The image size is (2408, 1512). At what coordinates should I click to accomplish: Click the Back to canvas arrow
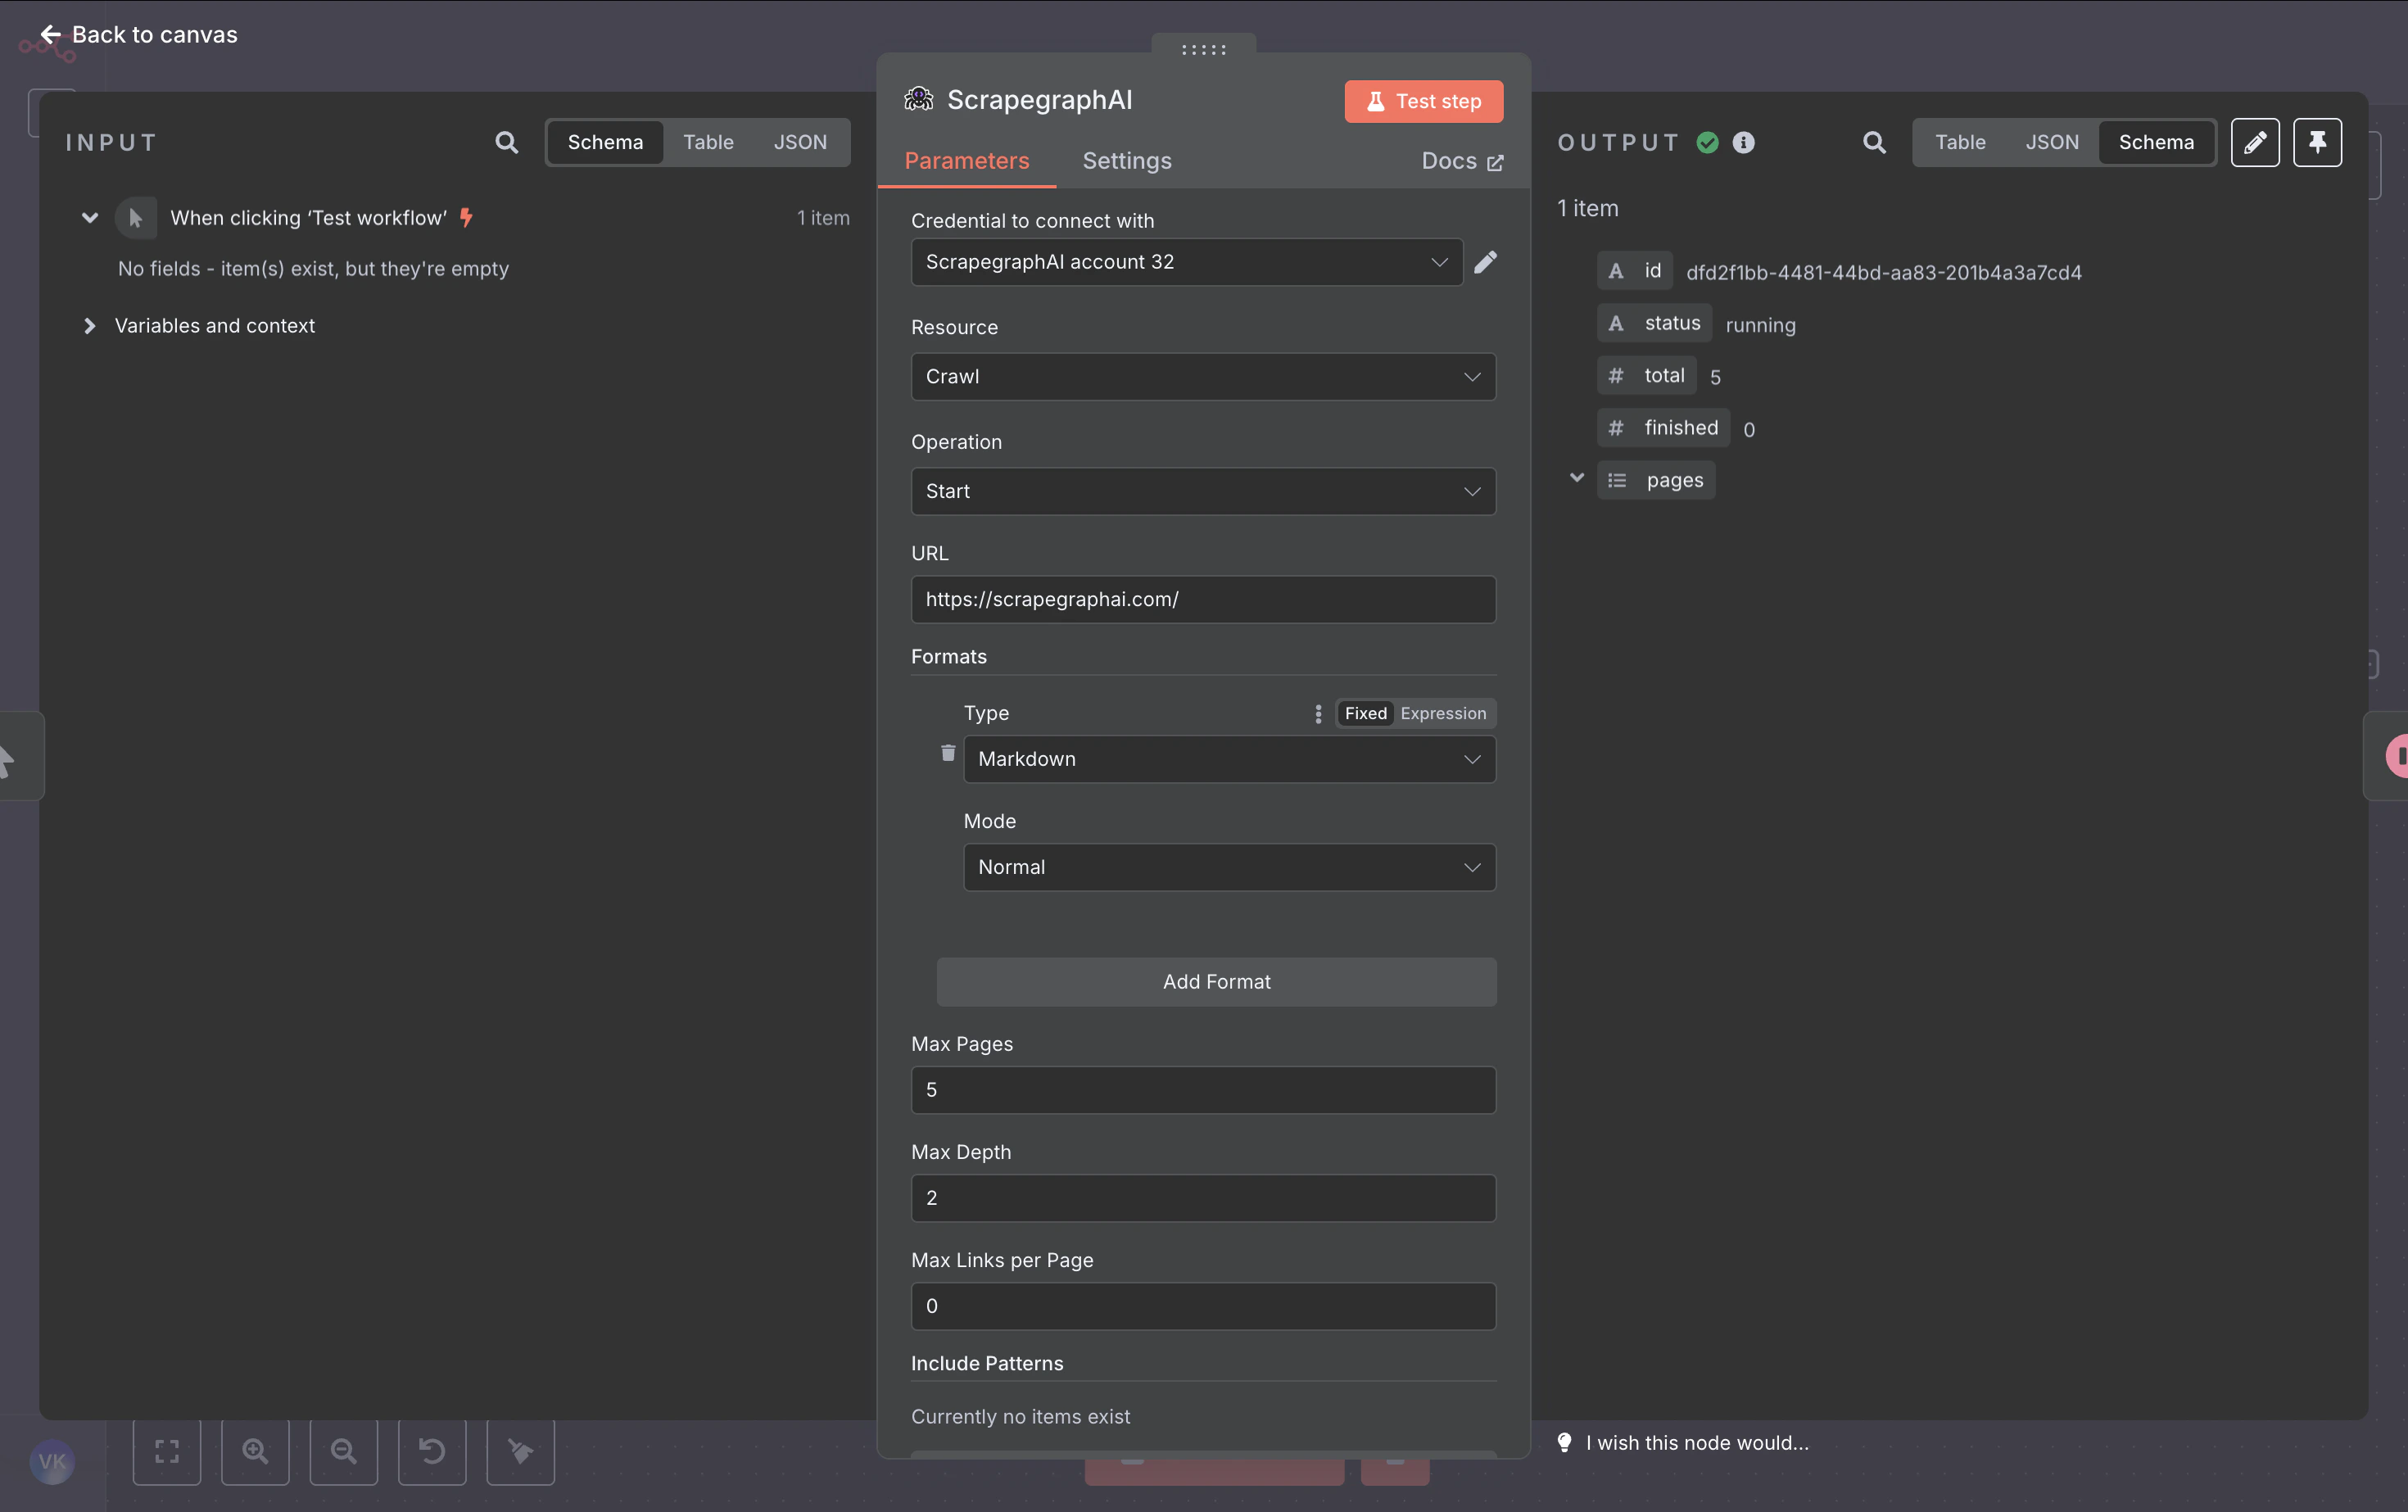tap(50, 34)
